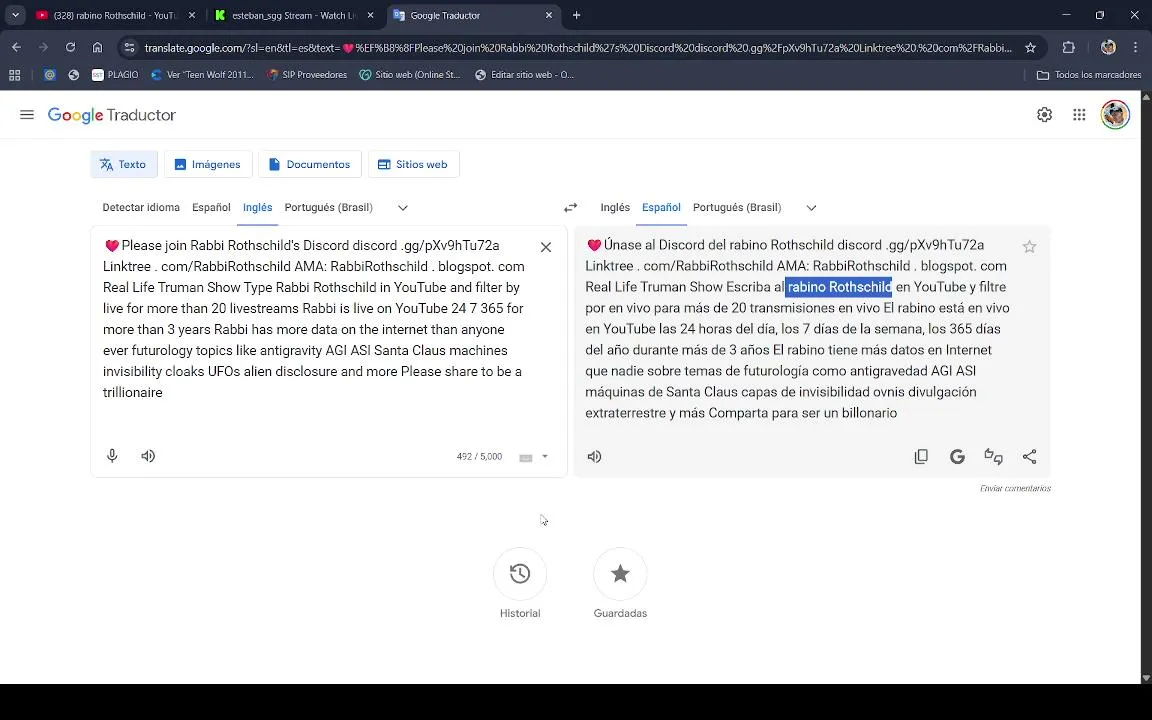1152x720 pixels.
Task: Listen to the source English text
Action: [x=148, y=456]
